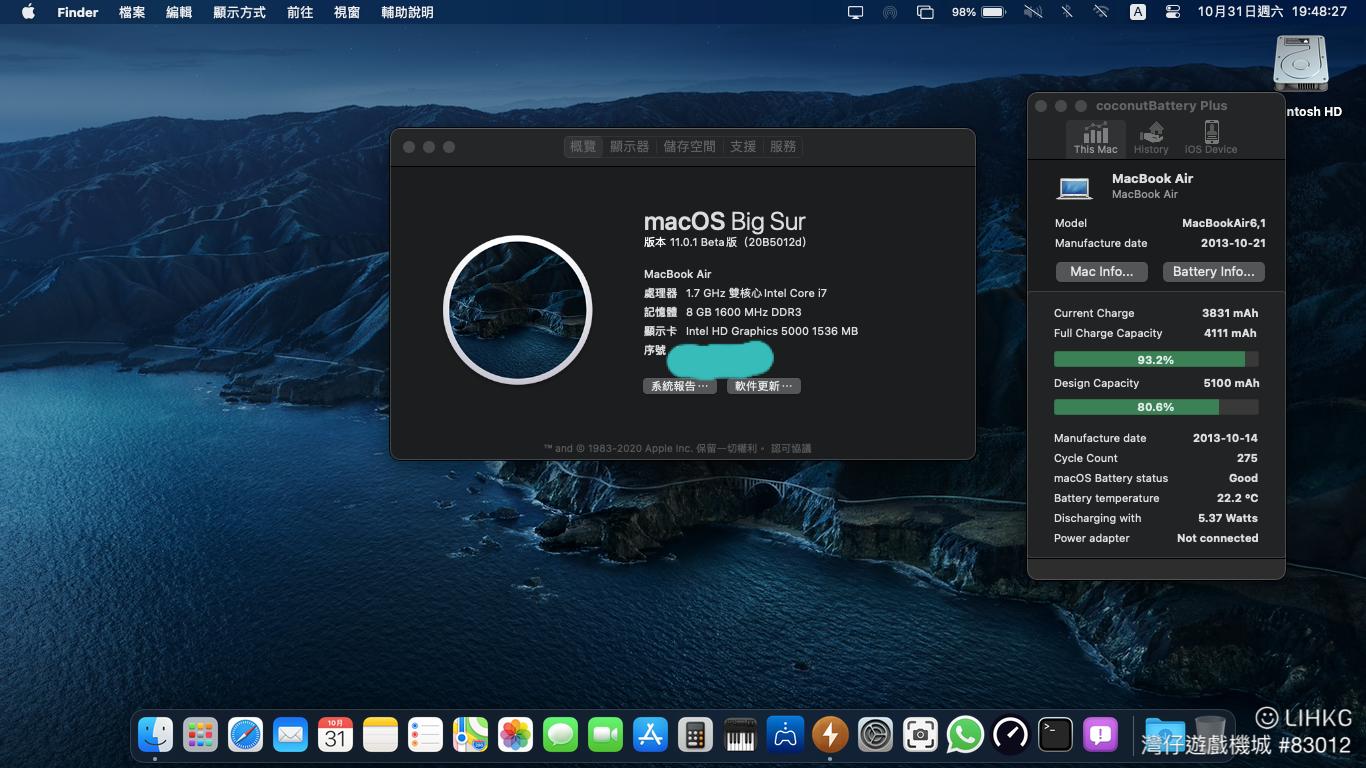Open the 顯示方式 menu

point(239,12)
